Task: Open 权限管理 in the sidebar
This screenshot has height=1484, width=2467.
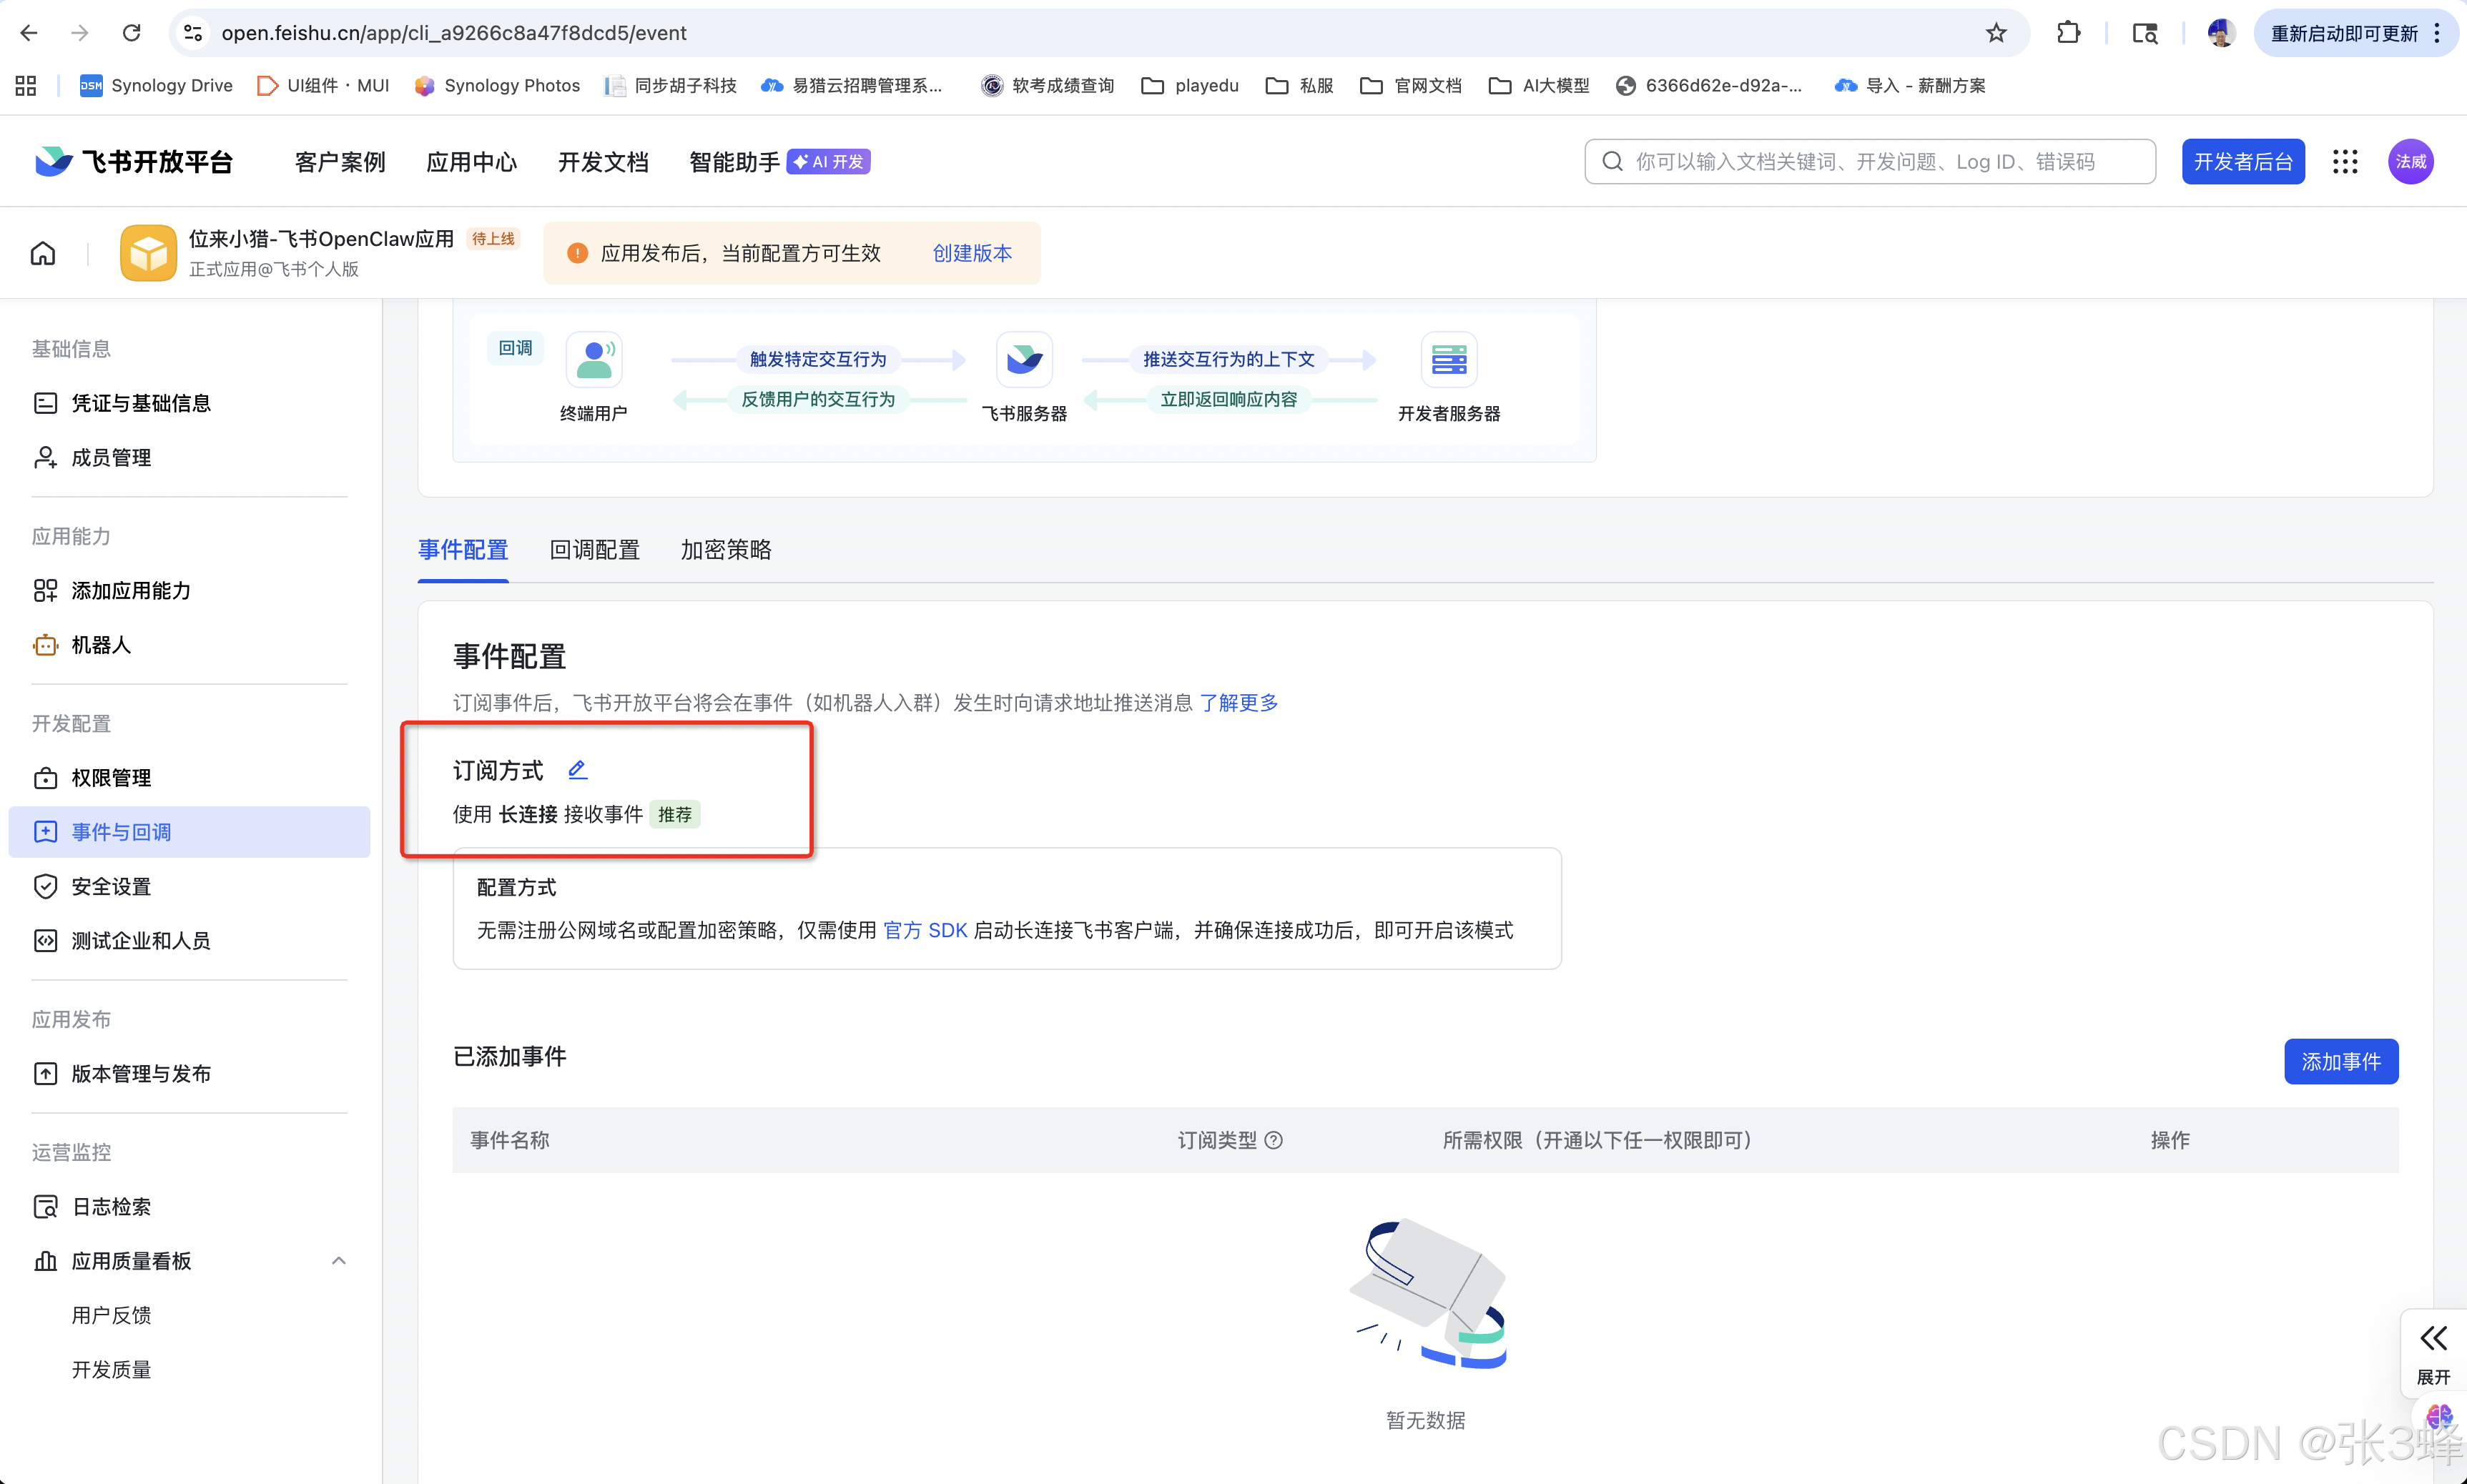Action: pos(111,777)
